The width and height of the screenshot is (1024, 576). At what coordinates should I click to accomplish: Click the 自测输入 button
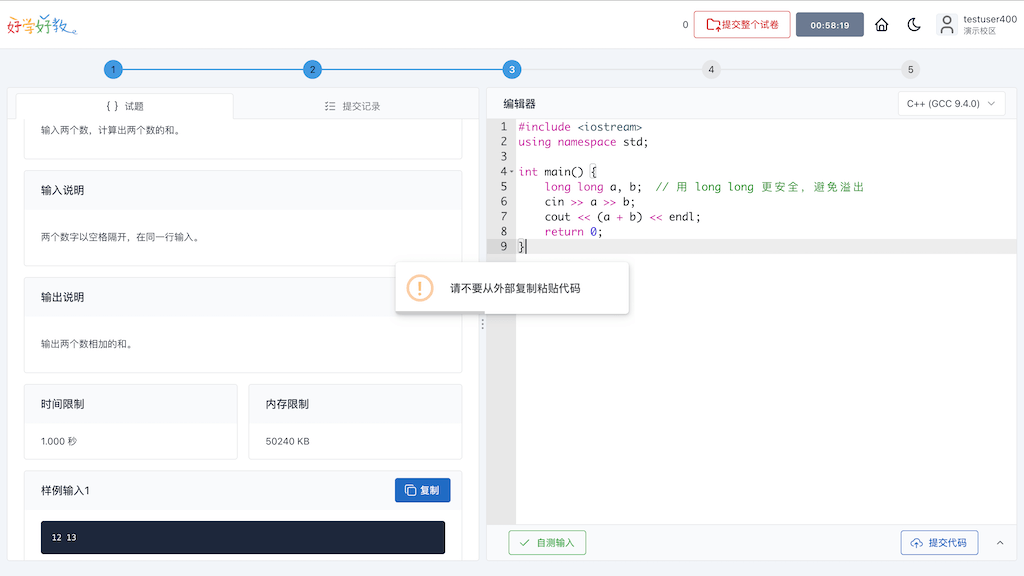click(x=547, y=542)
